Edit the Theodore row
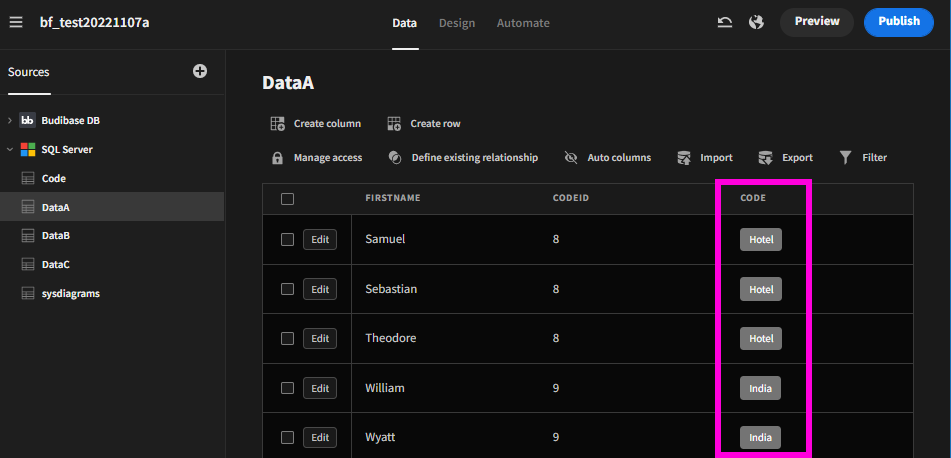Screen dimensions: 951x458 [x=320, y=338]
